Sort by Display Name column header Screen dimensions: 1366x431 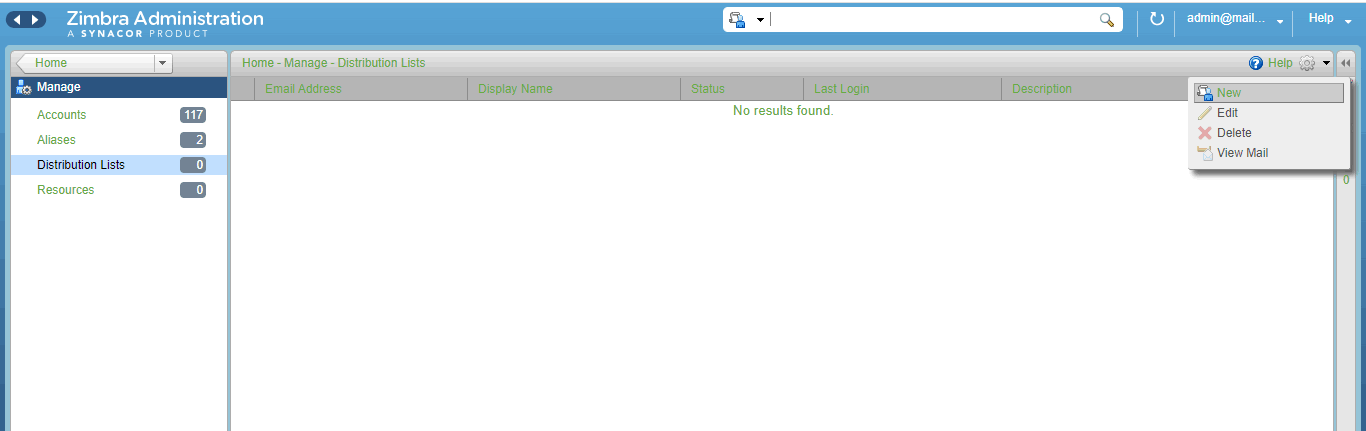click(x=573, y=89)
